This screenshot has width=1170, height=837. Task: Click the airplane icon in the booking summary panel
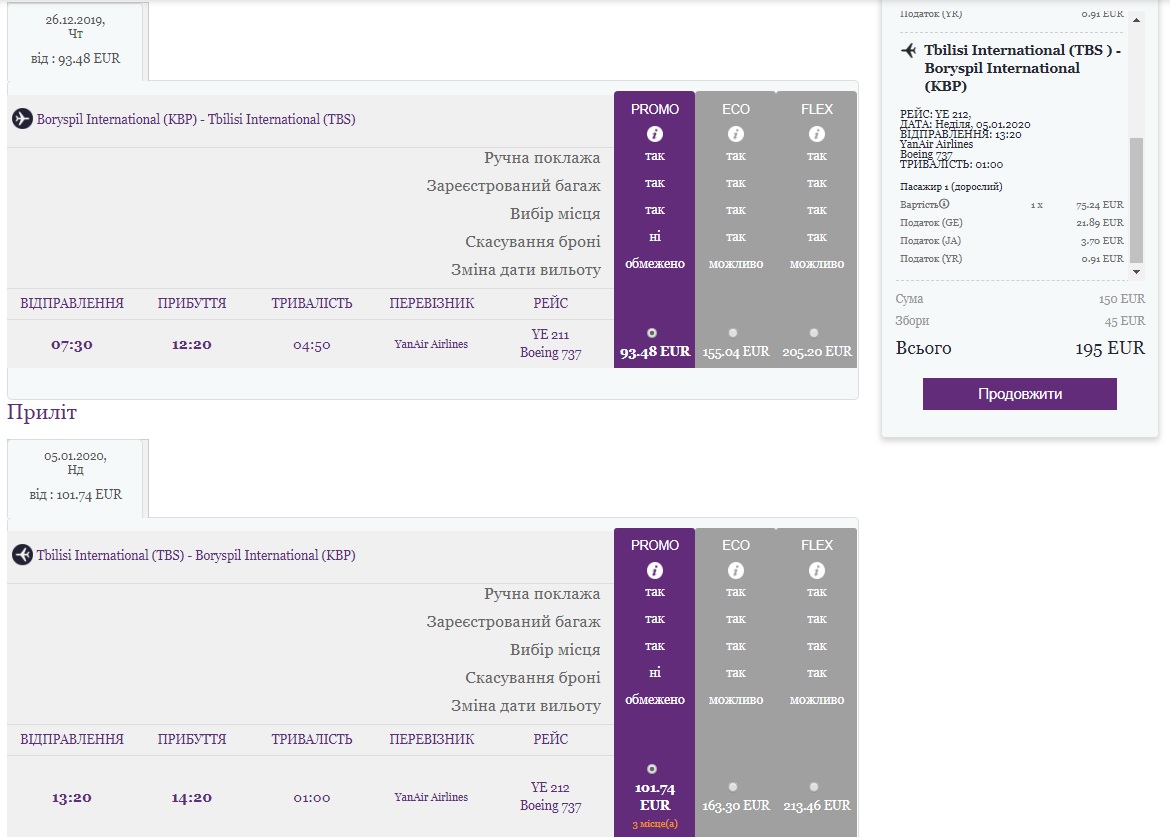(x=909, y=50)
